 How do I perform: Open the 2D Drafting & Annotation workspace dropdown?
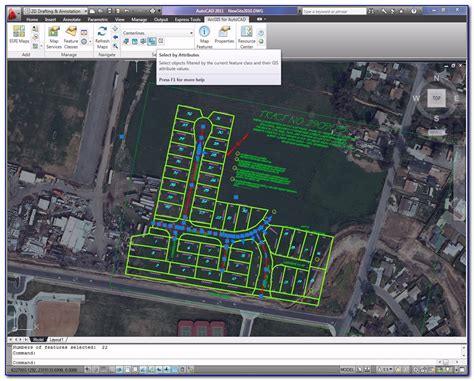pyautogui.click(x=56, y=11)
